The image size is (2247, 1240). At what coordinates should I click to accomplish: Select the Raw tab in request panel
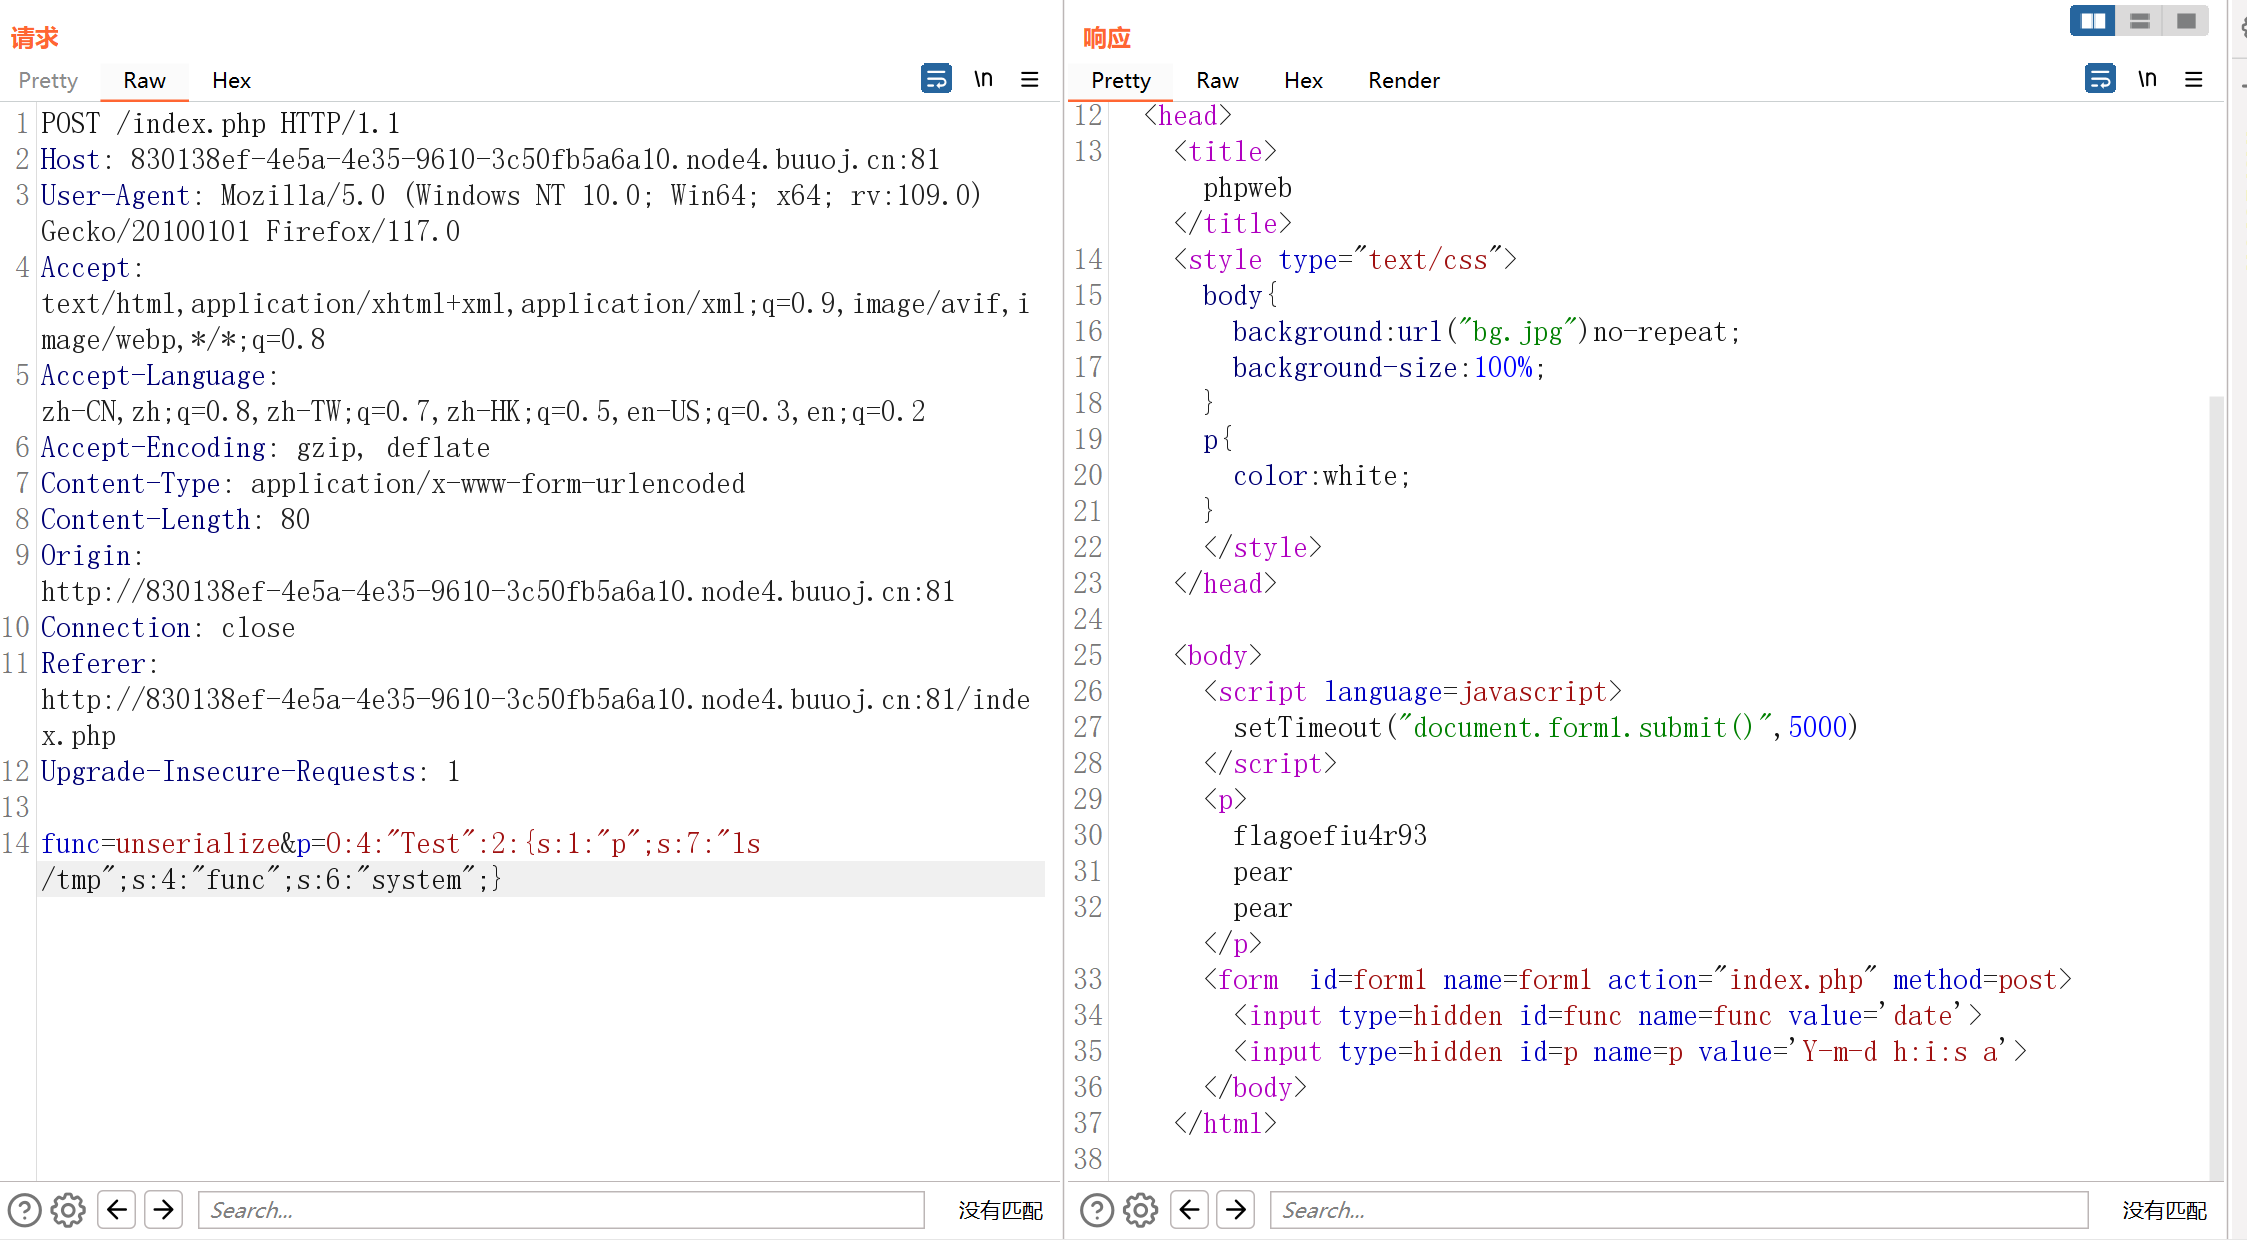(x=144, y=80)
